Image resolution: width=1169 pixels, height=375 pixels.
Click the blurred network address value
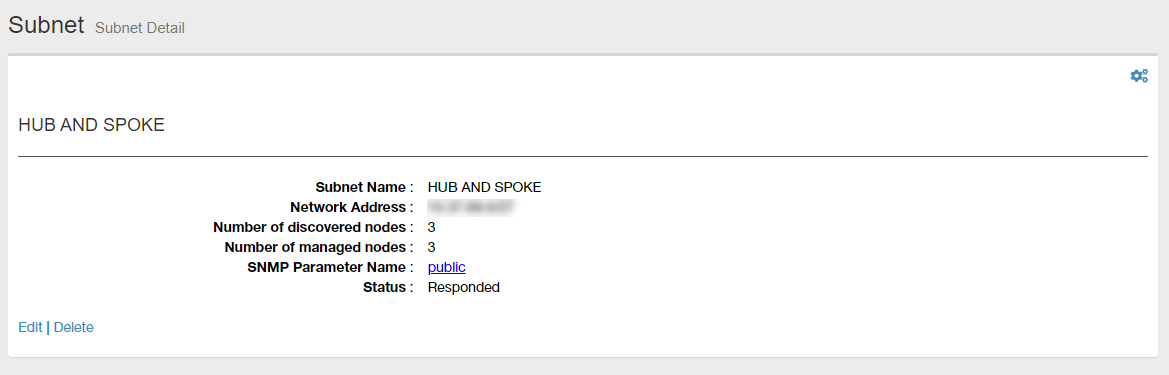(470, 207)
